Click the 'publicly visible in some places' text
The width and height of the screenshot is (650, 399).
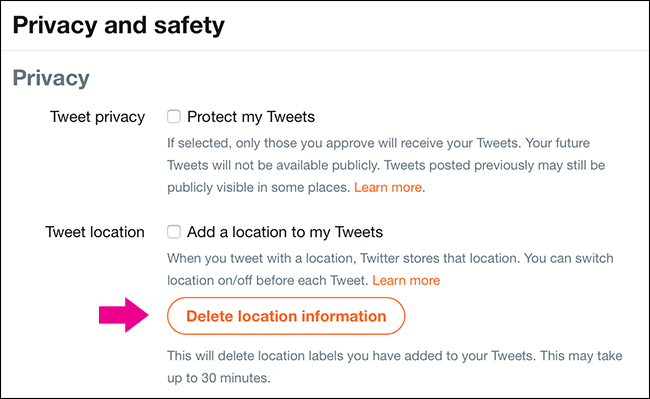259,188
